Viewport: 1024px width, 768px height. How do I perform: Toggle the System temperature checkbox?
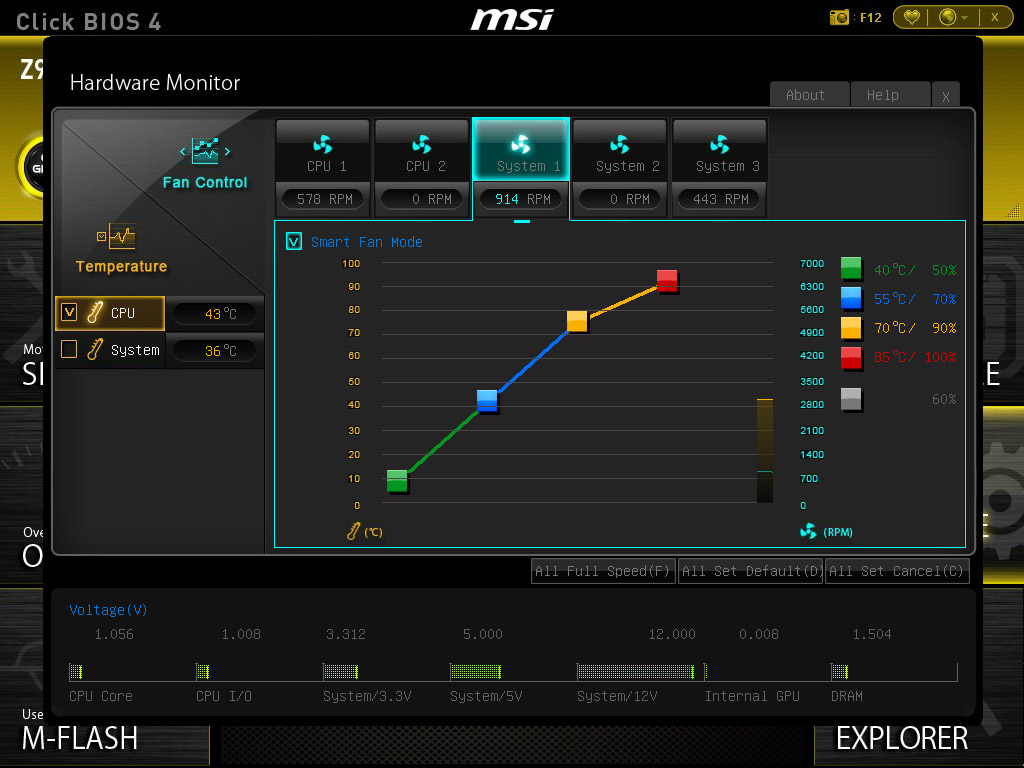point(69,349)
